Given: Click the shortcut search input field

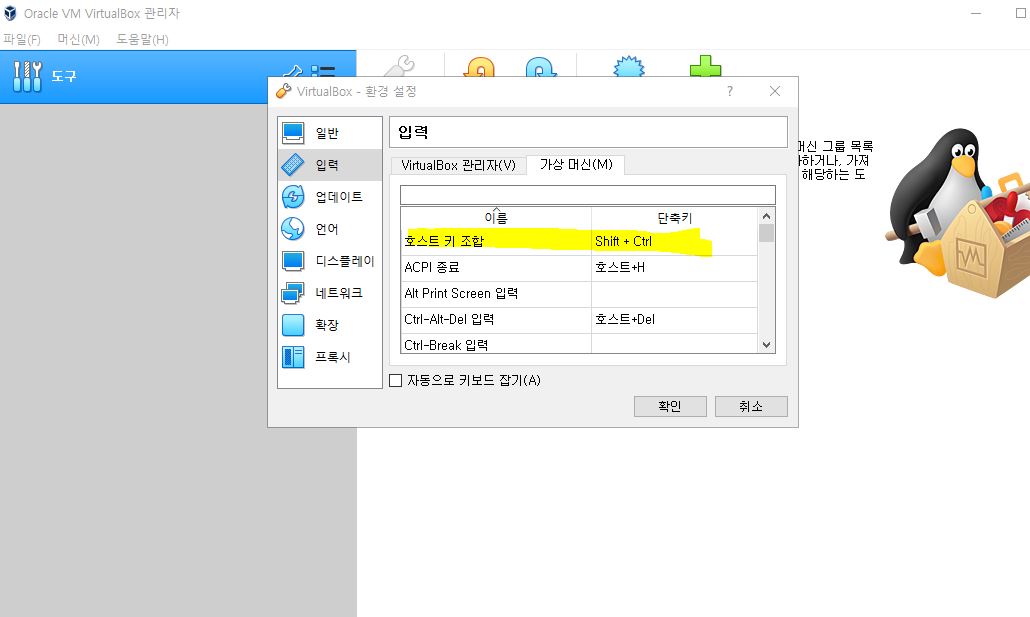Looking at the screenshot, I should point(587,195).
